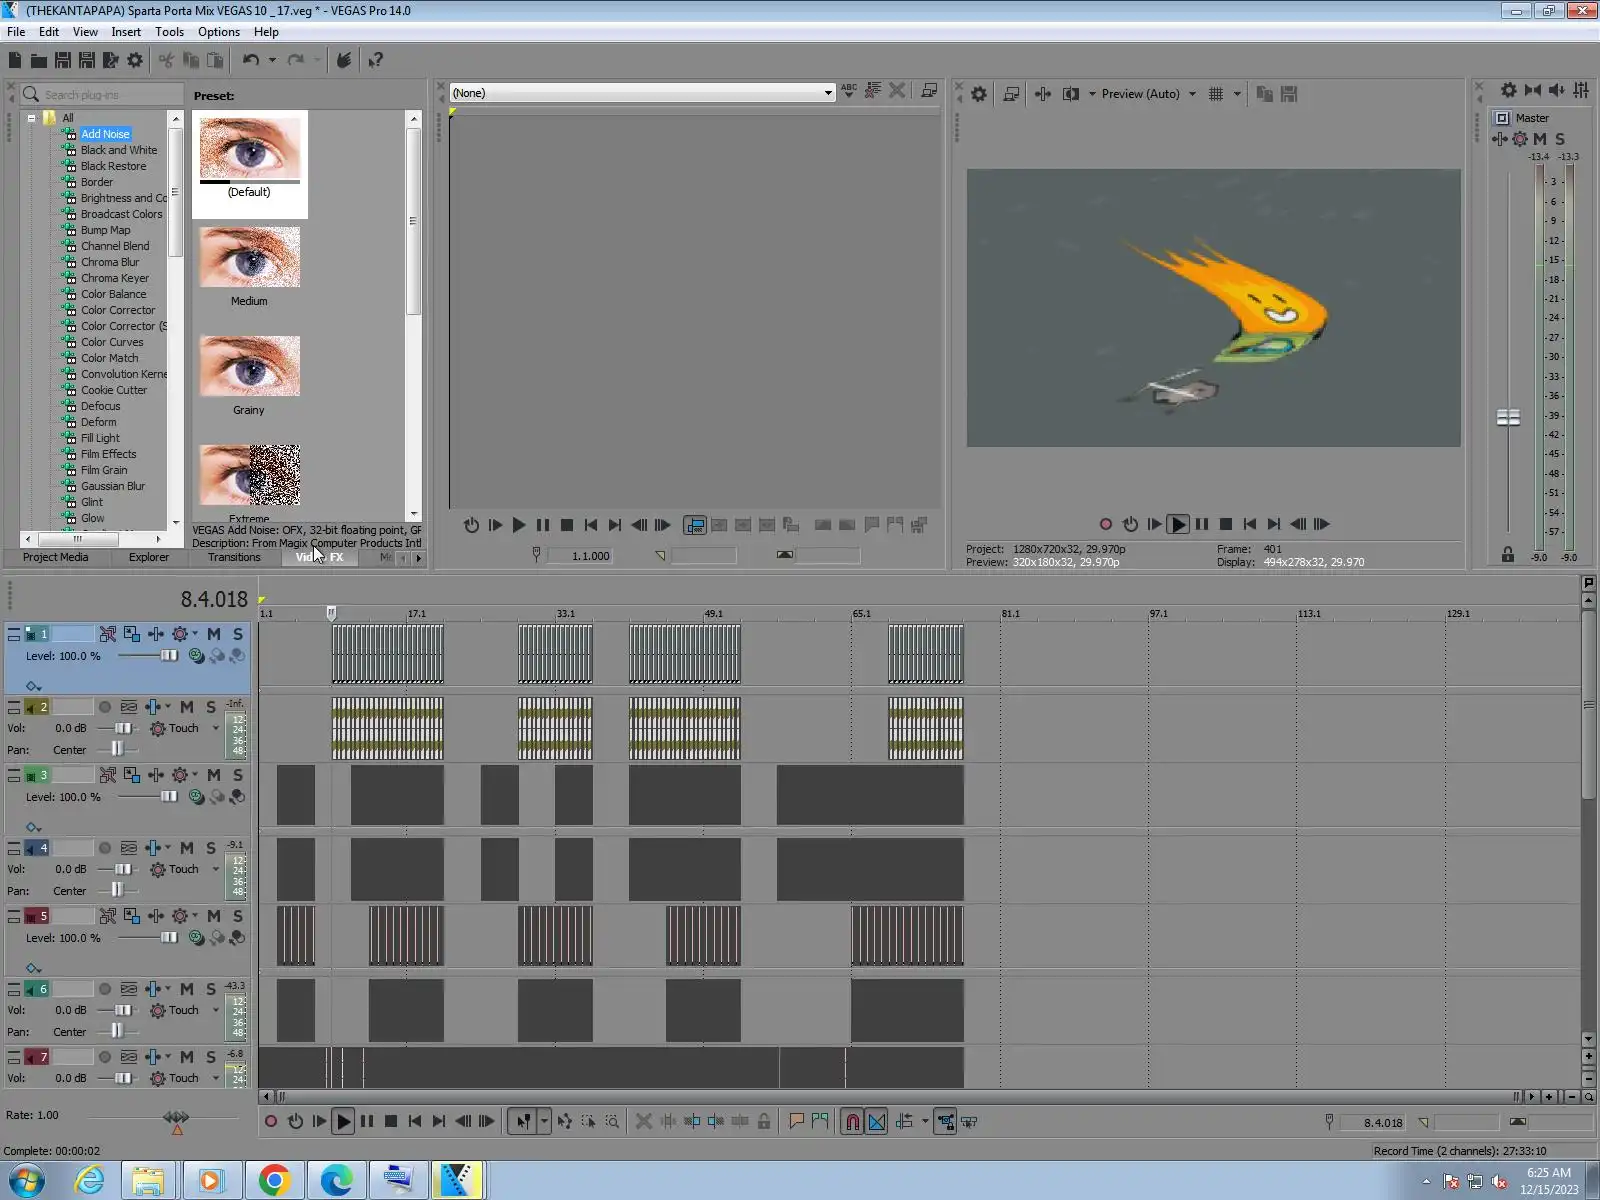Arm audio track 6 for record

(105, 989)
